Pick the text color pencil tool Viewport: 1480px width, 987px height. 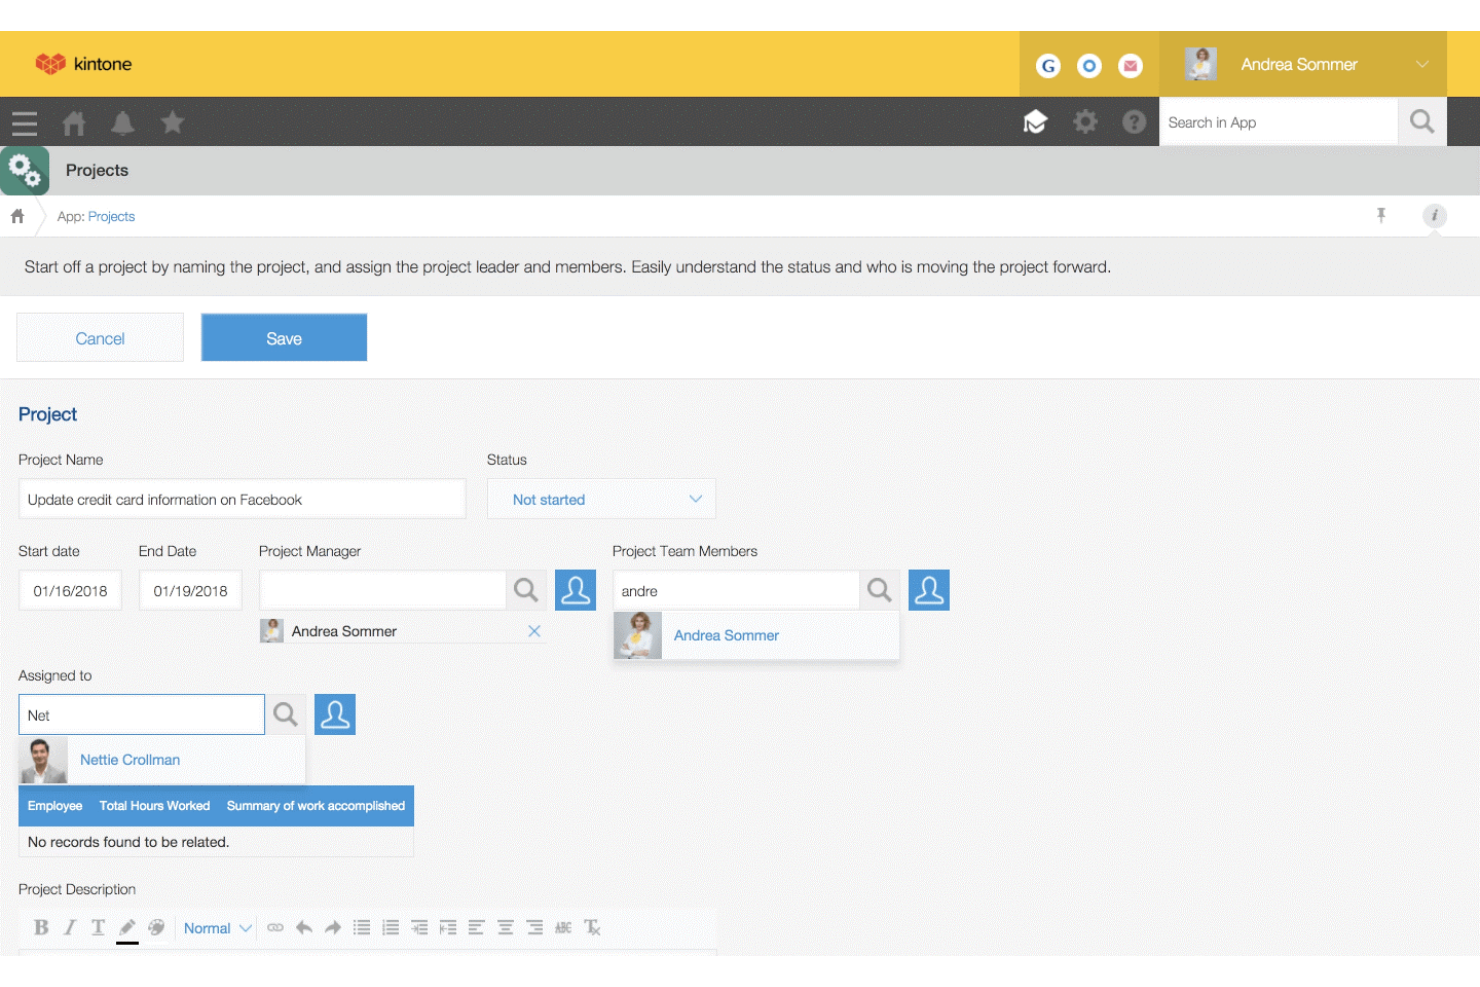(x=127, y=928)
